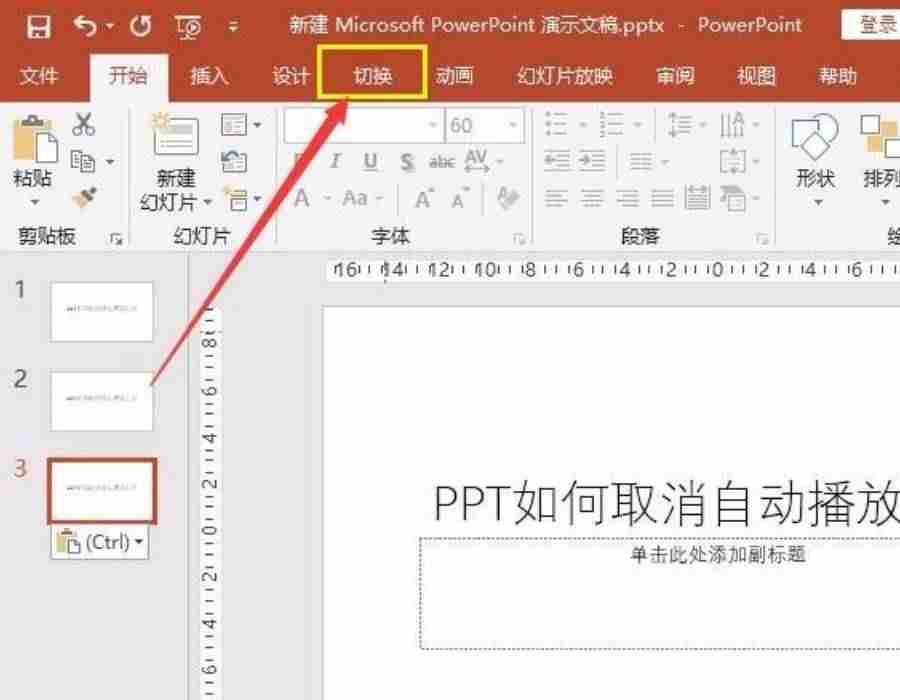Align text right

627,199
